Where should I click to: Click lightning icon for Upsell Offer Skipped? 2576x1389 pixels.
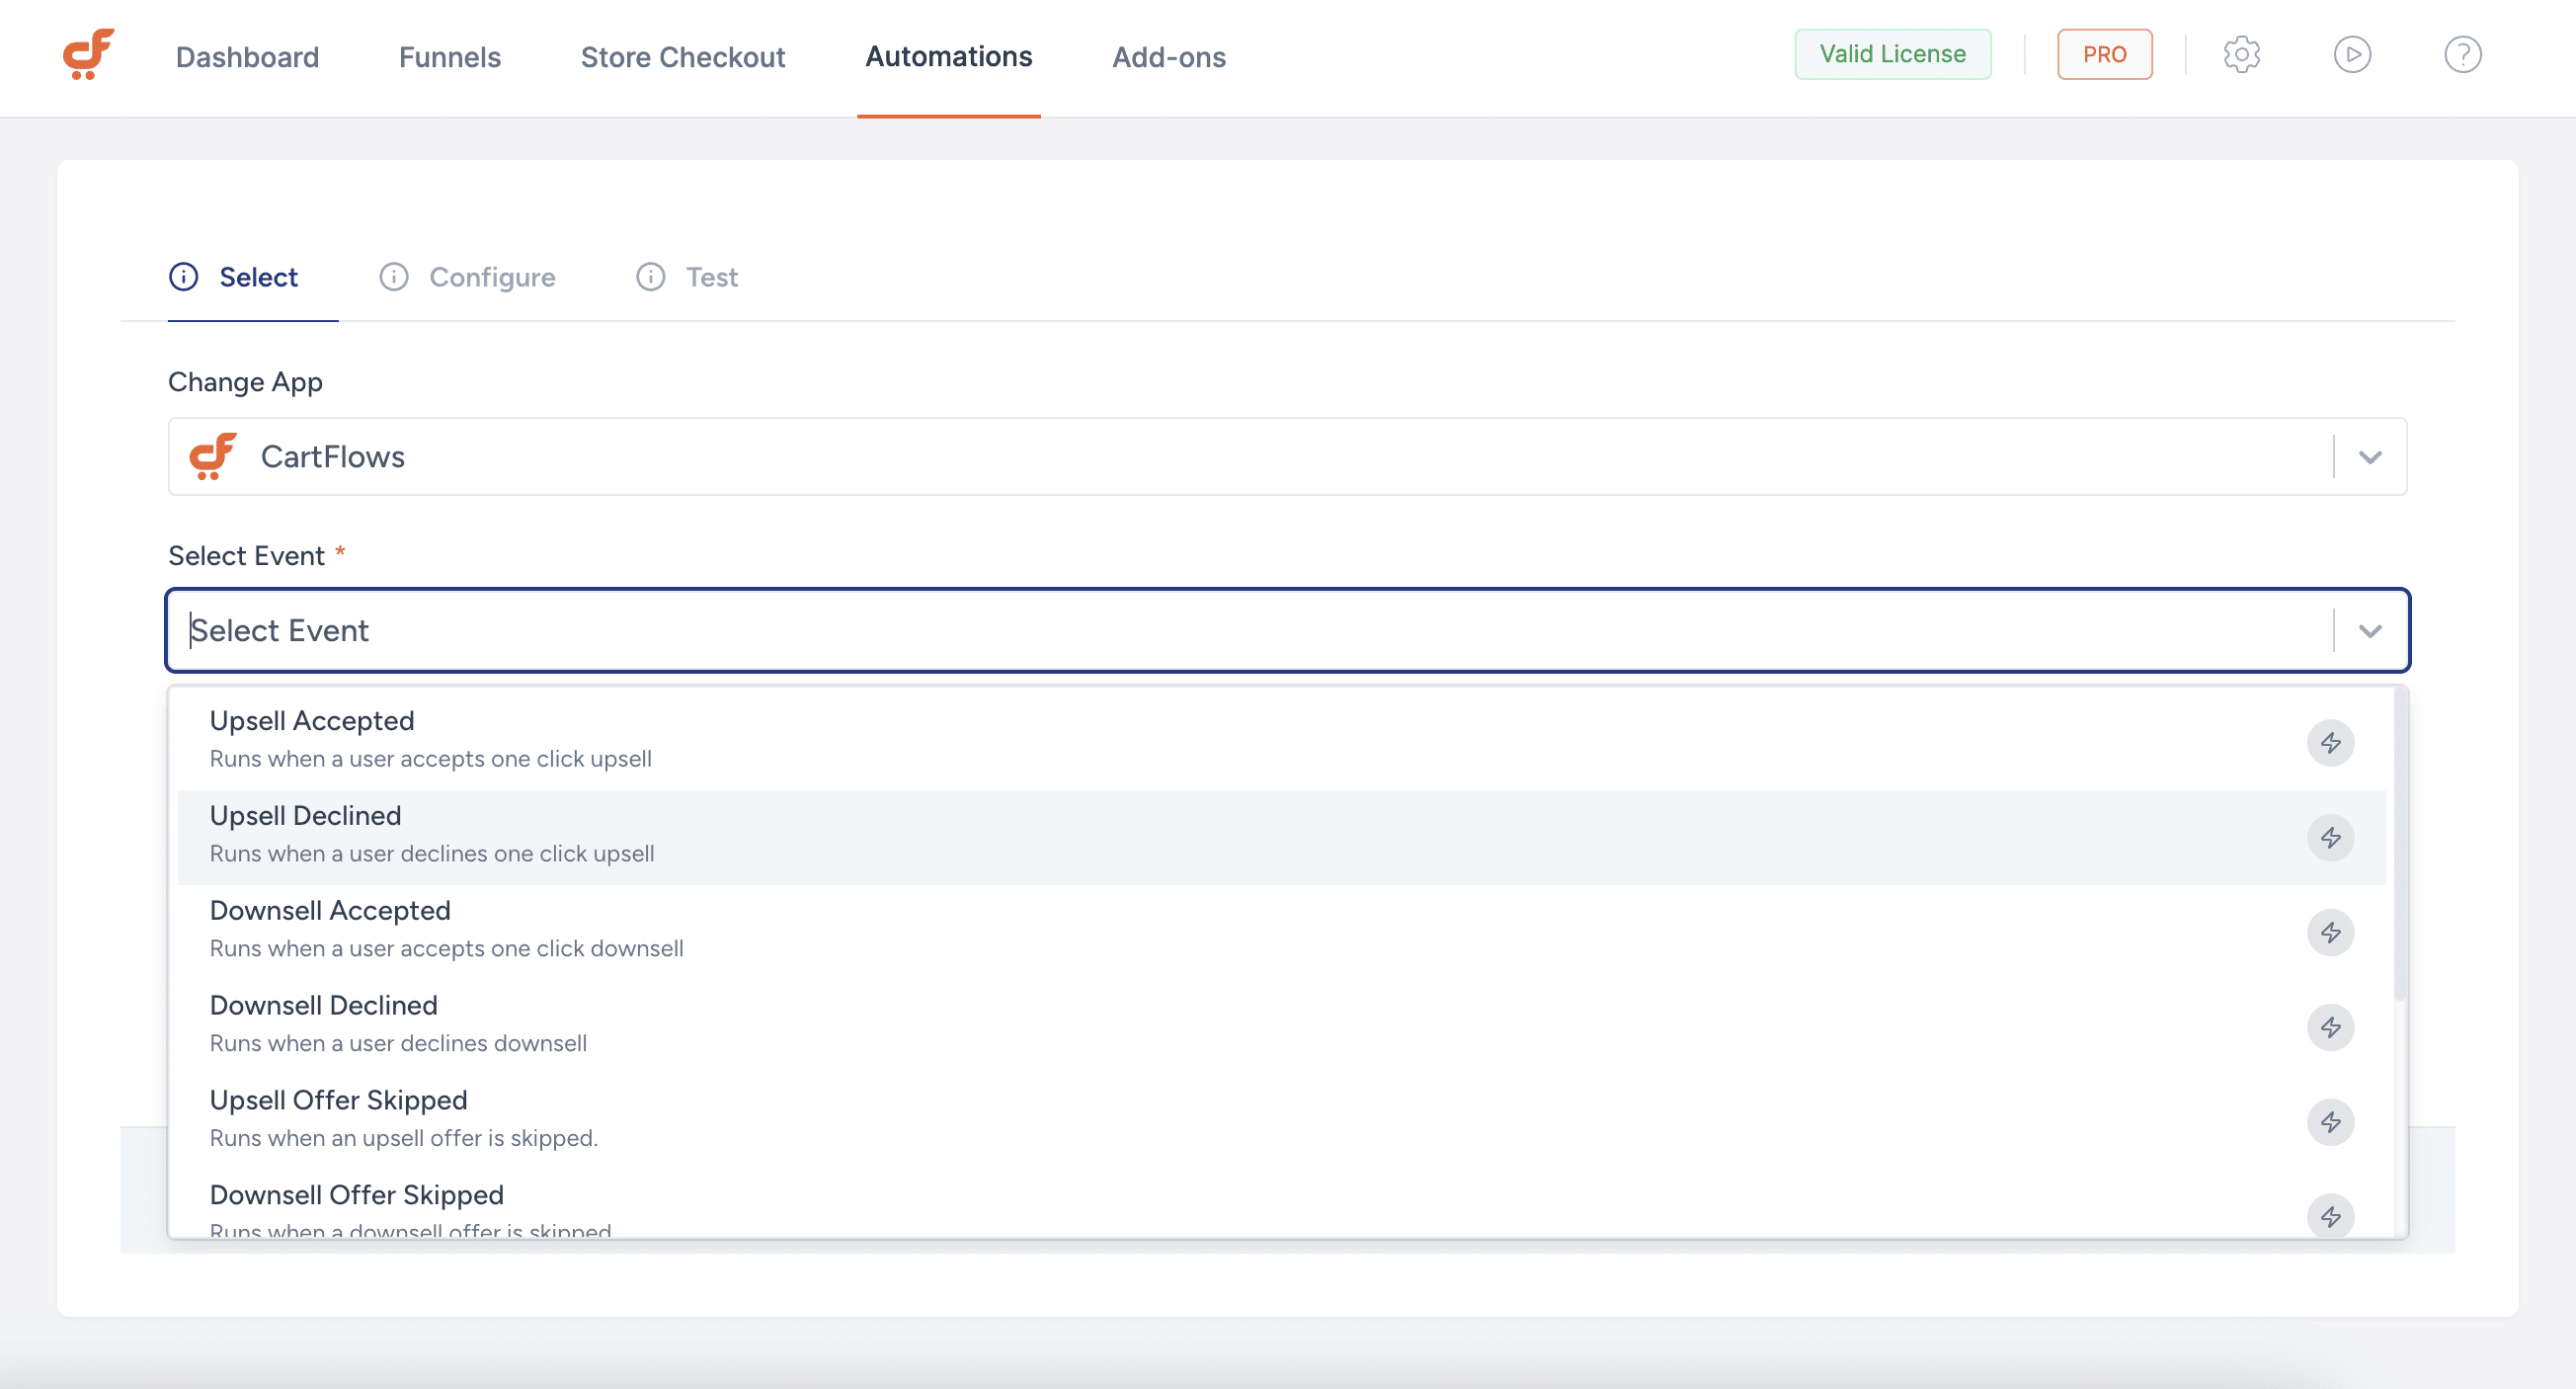2330,1122
